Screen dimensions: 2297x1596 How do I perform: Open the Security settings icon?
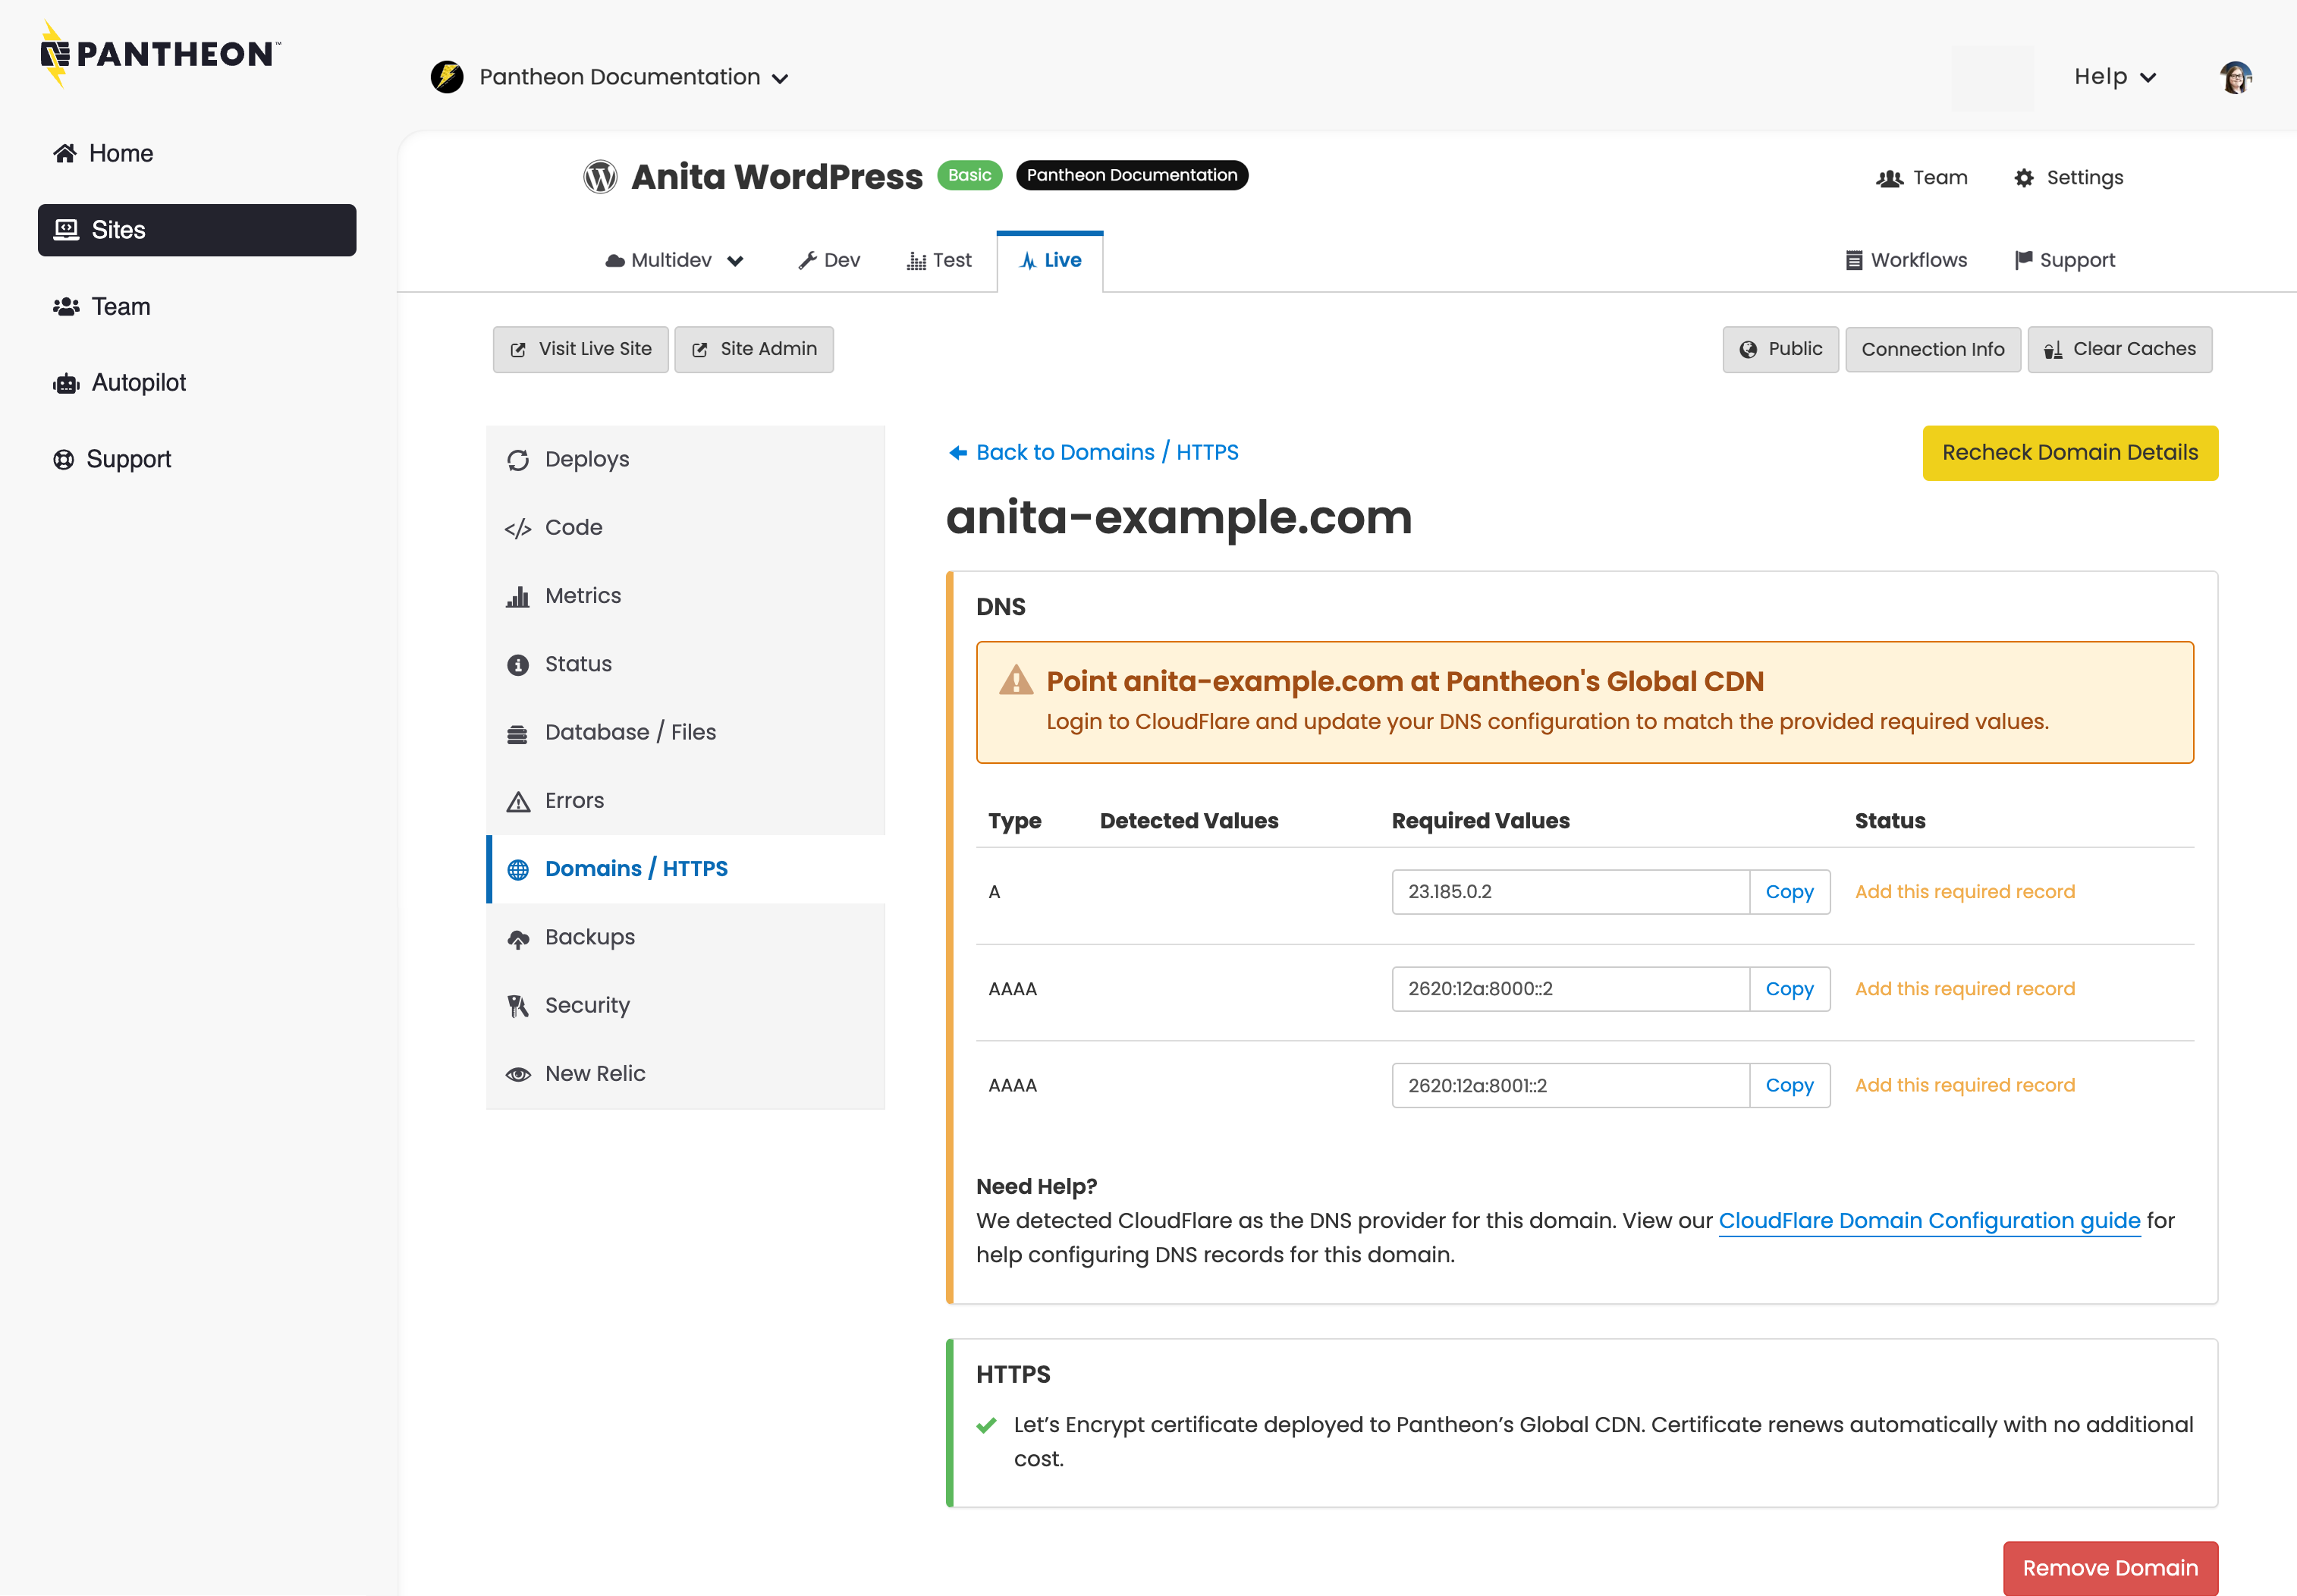[x=518, y=1005]
